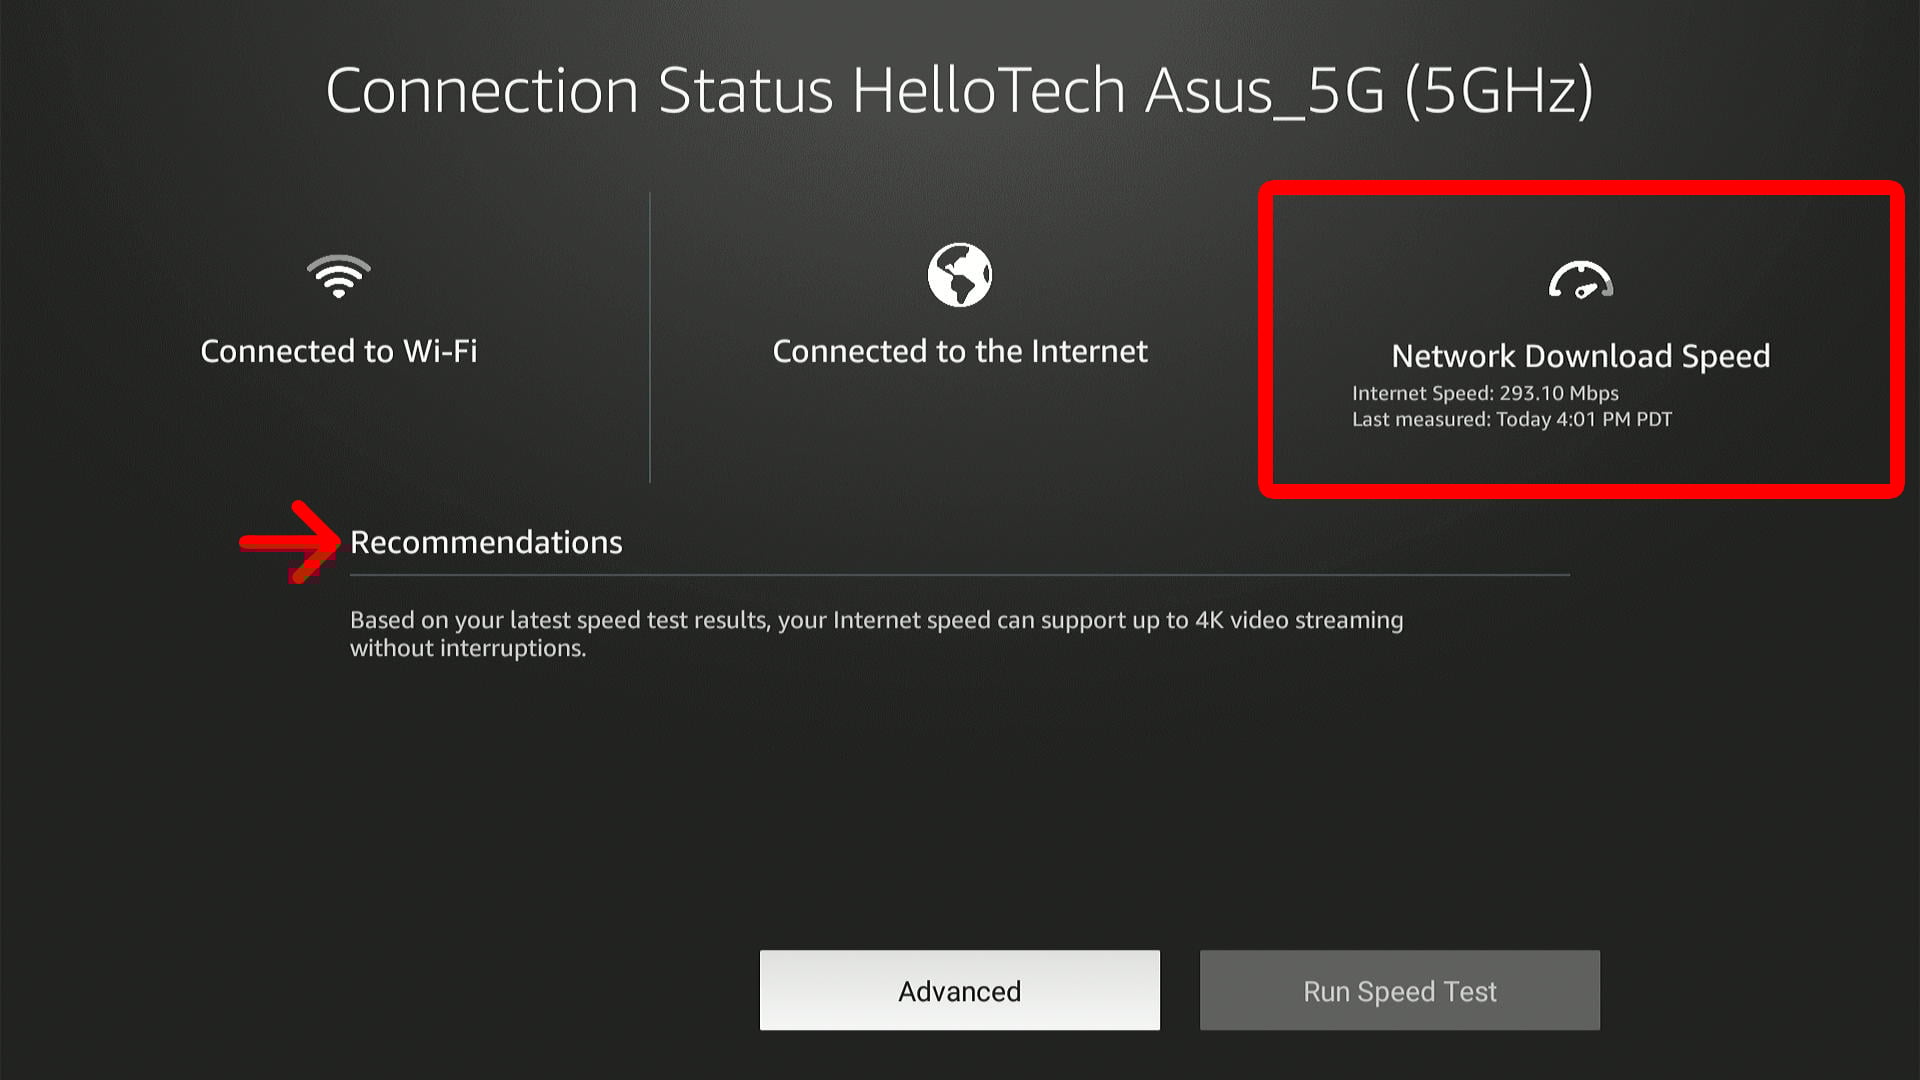Click the Connection Status HelloTech Asus_5G title
1920x1080 pixels.
[x=958, y=90]
